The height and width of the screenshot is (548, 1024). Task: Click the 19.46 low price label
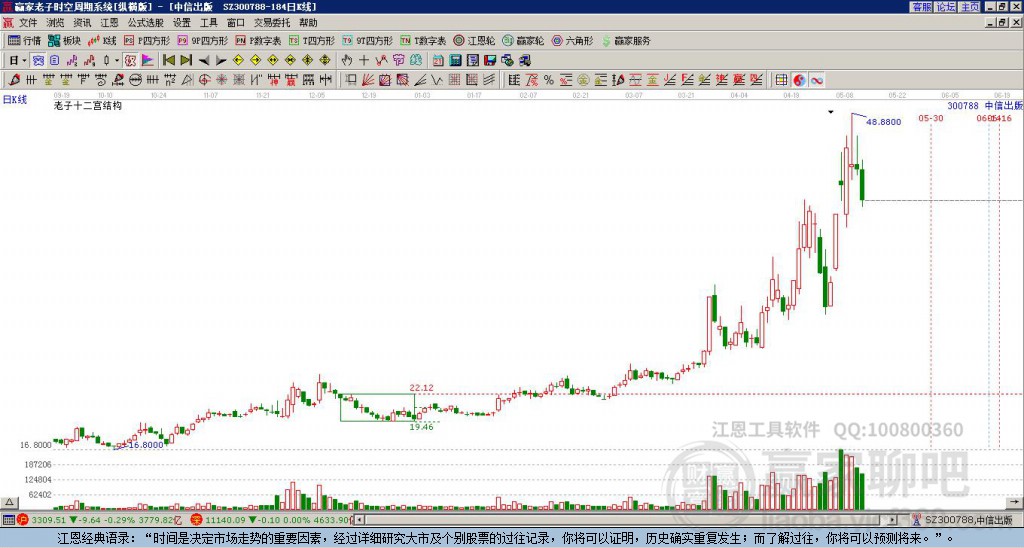421,427
